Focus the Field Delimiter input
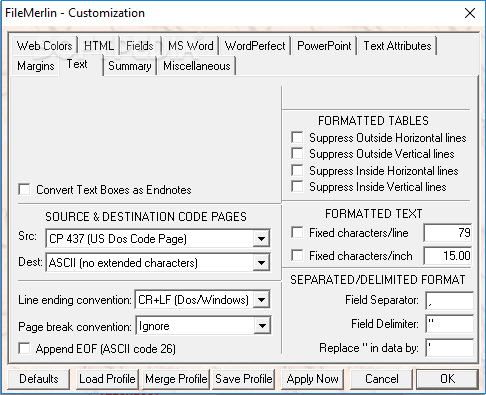486x395 pixels. tap(449, 324)
